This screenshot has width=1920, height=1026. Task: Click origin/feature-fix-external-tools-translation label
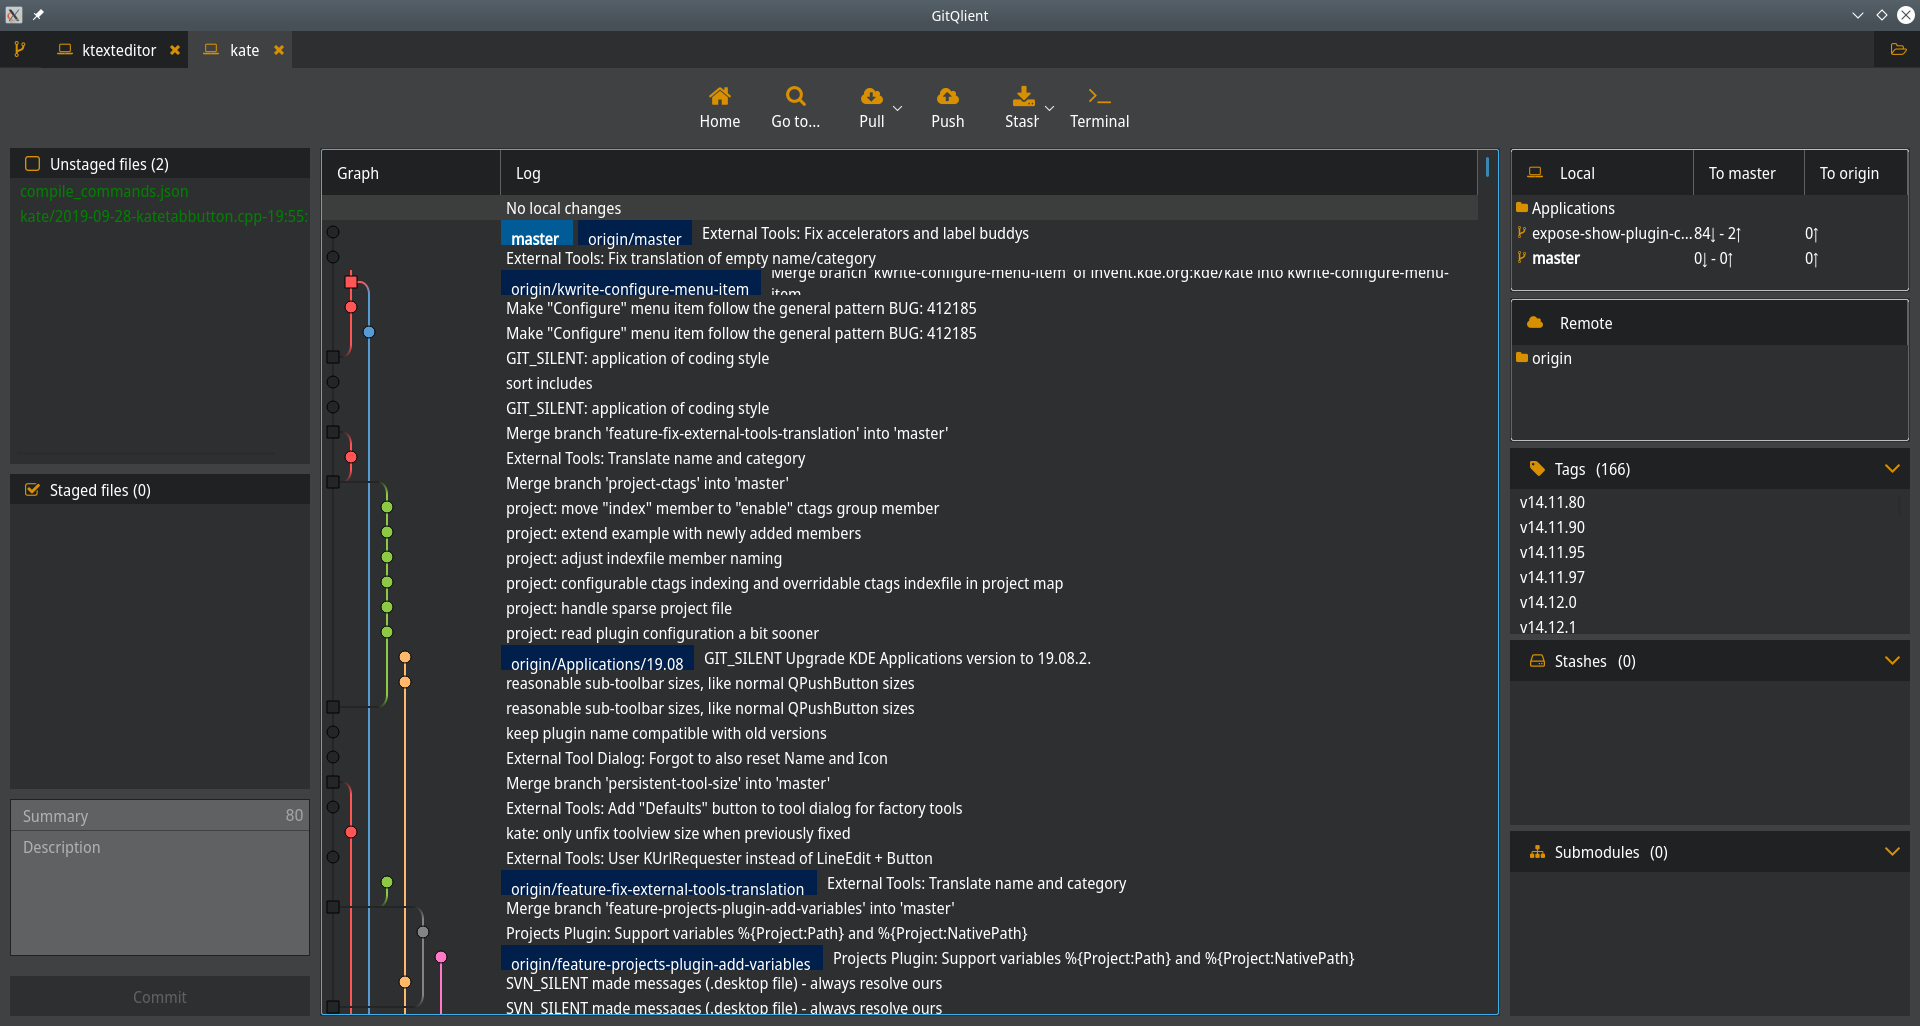658,885
